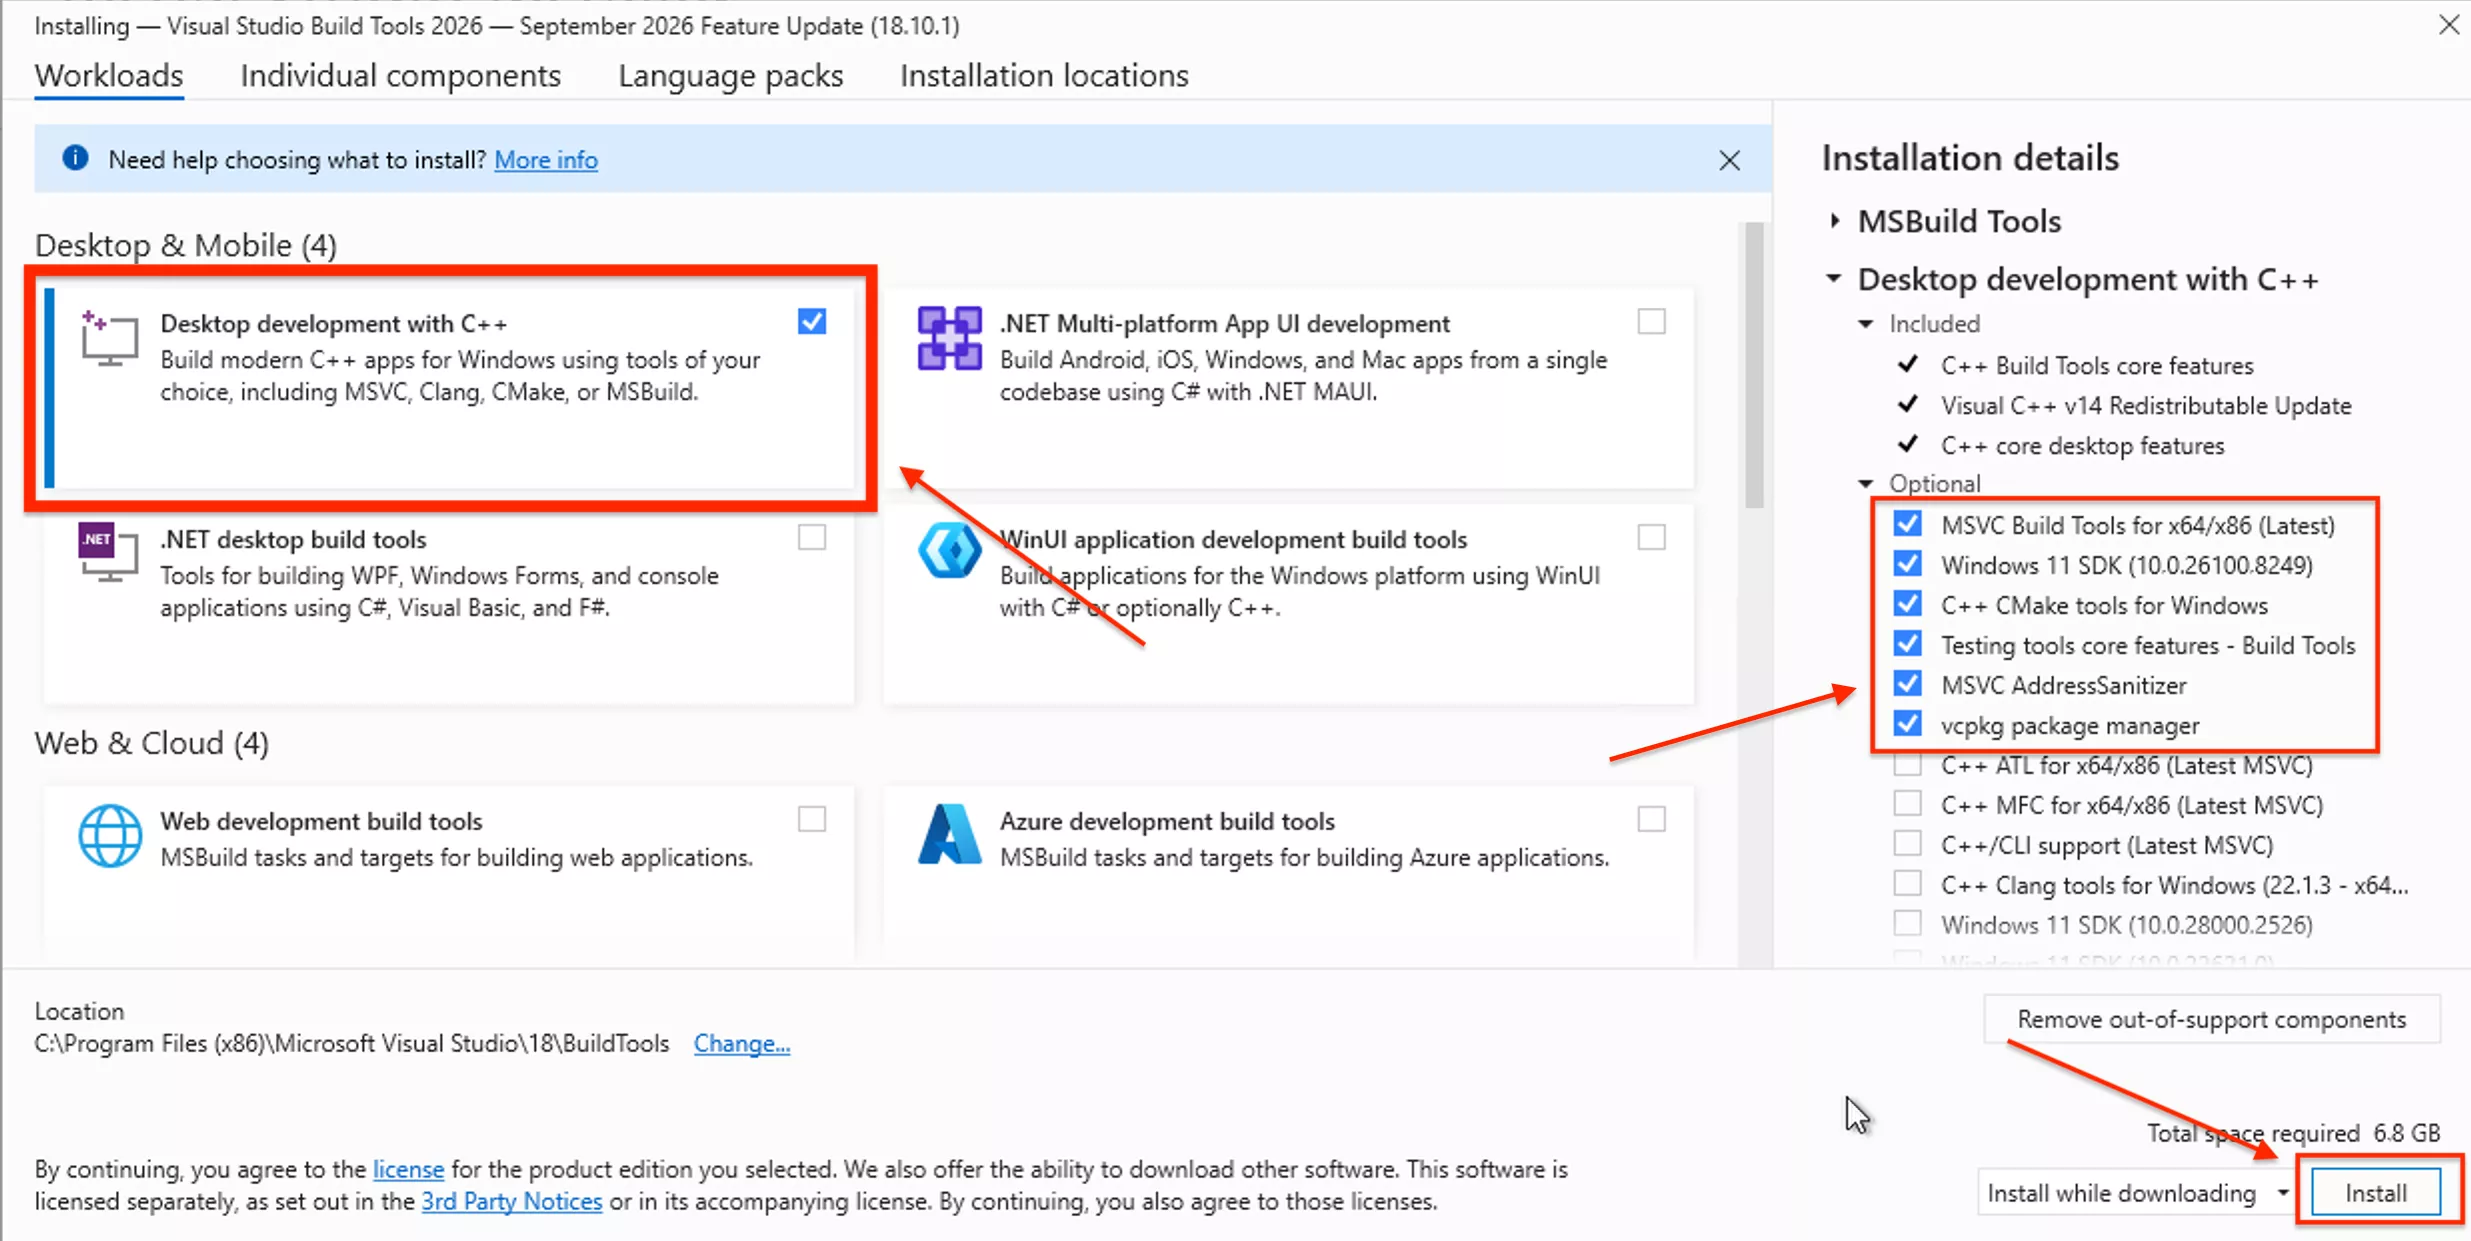
Task: Click 'Visual C++ v14 Redistributable Update' entry
Action: pos(2146,405)
